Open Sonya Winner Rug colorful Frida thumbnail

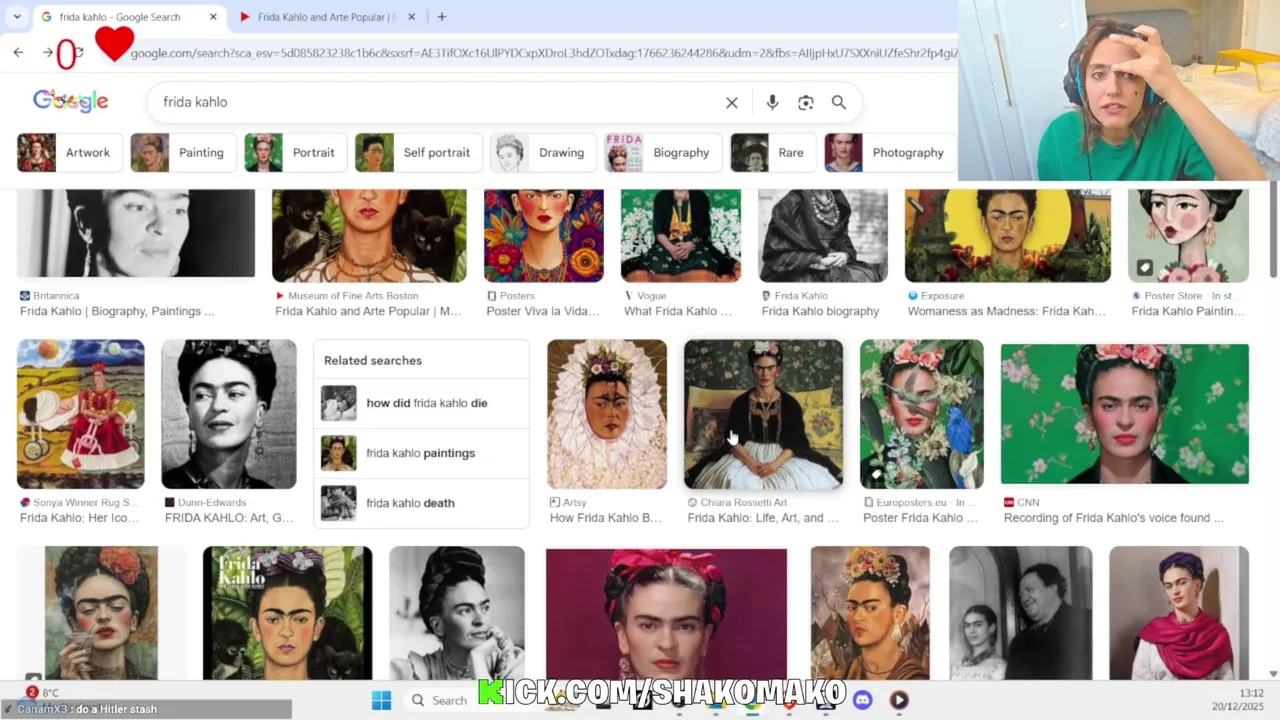(81, 414)
